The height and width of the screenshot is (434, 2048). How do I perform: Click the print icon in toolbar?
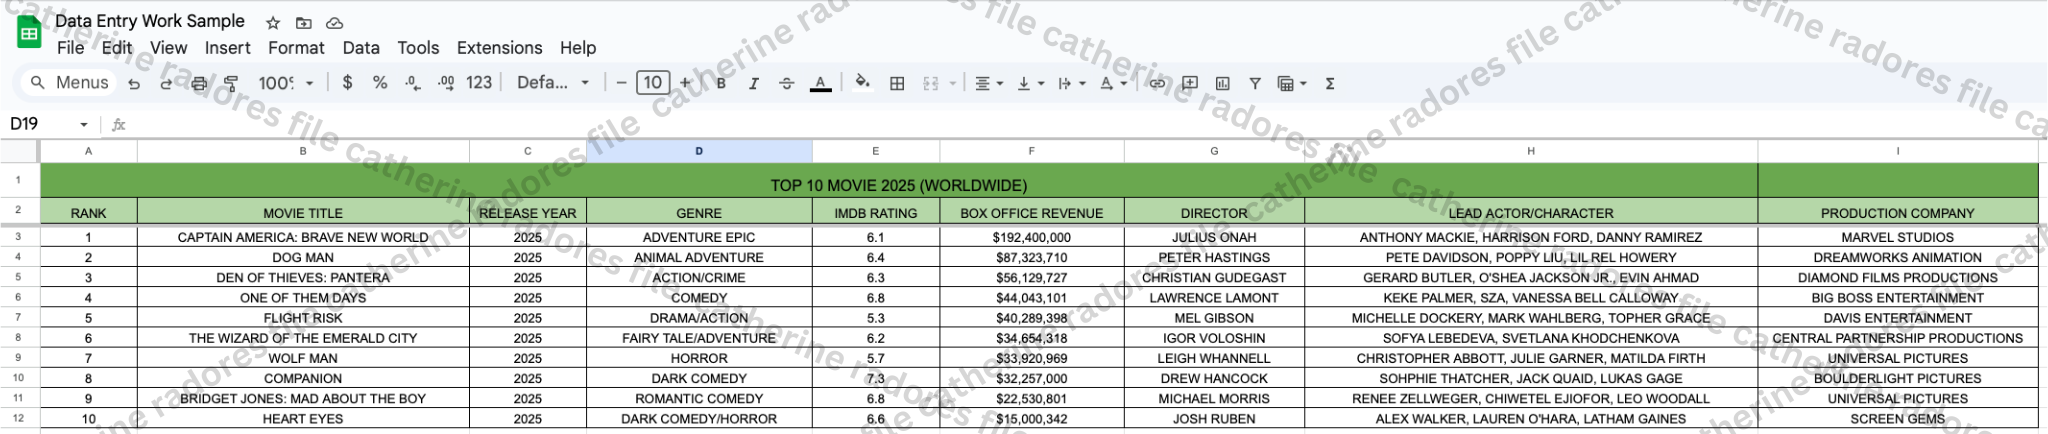click(x=199, y=83)
